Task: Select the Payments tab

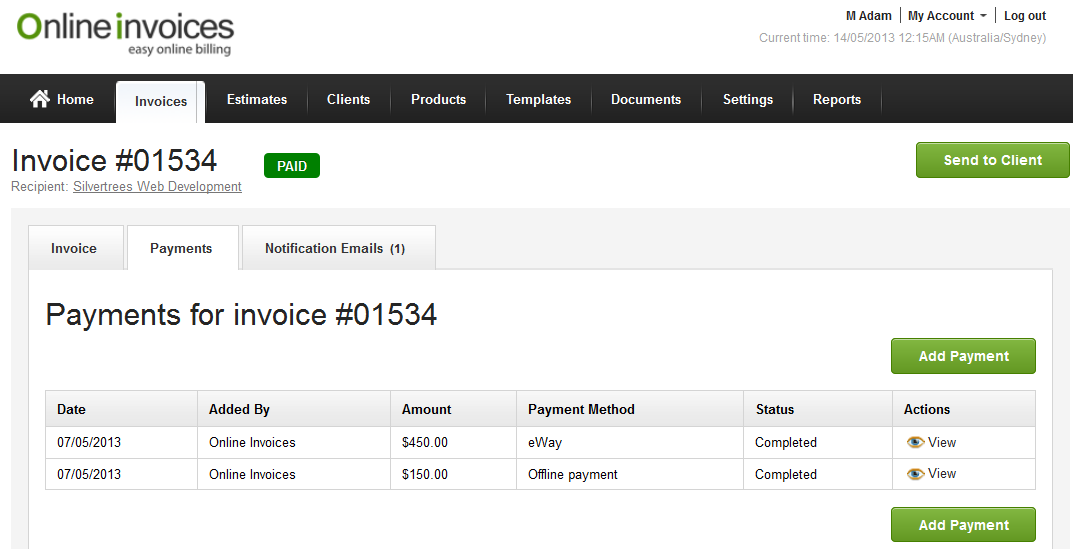Action: (181, 248)
